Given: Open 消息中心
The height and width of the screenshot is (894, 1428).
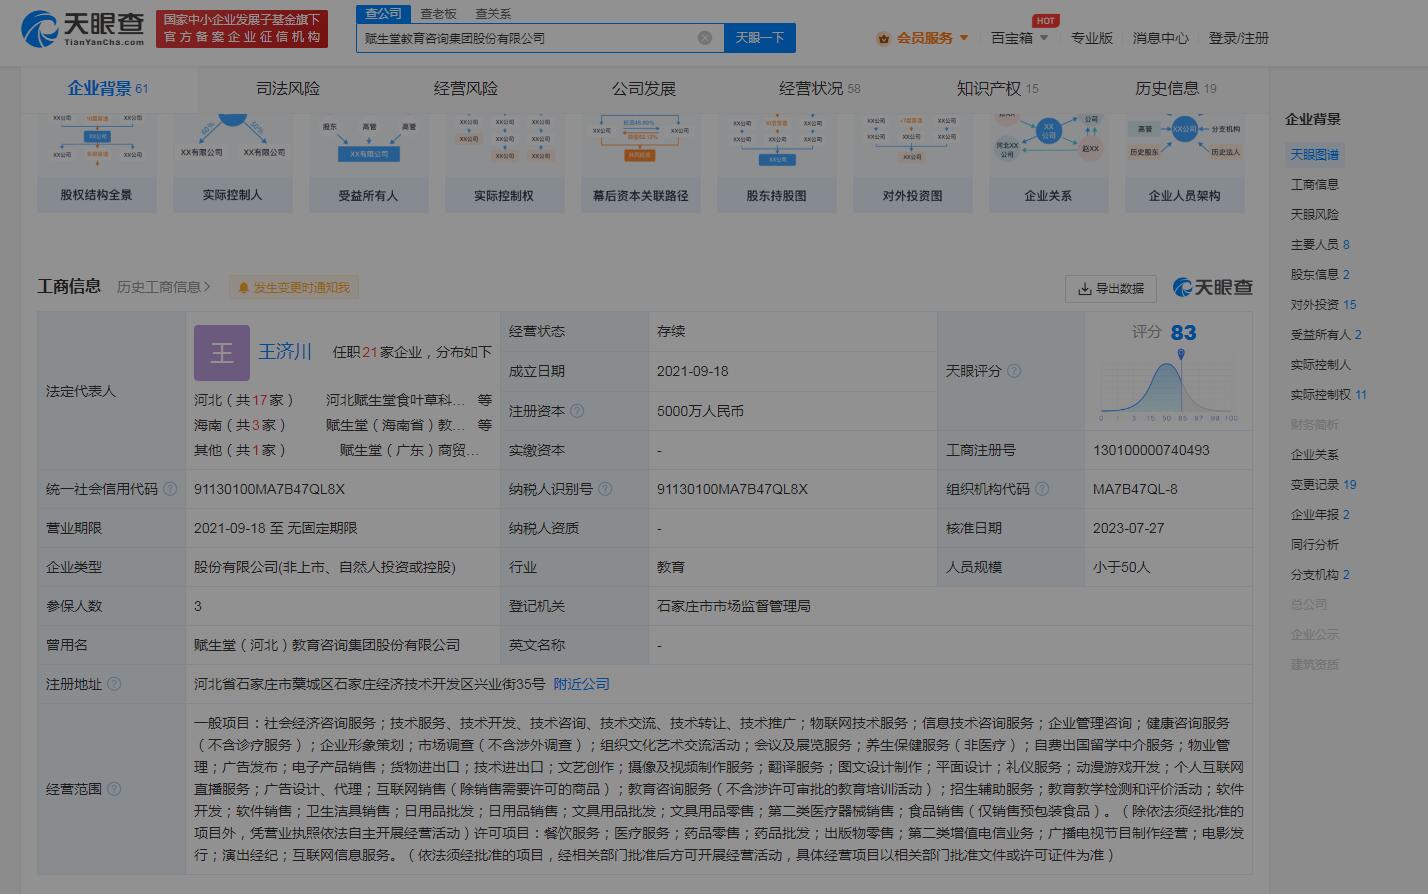Looking at the screenshot, I should pyautogui.click(x=1160, y=38).
